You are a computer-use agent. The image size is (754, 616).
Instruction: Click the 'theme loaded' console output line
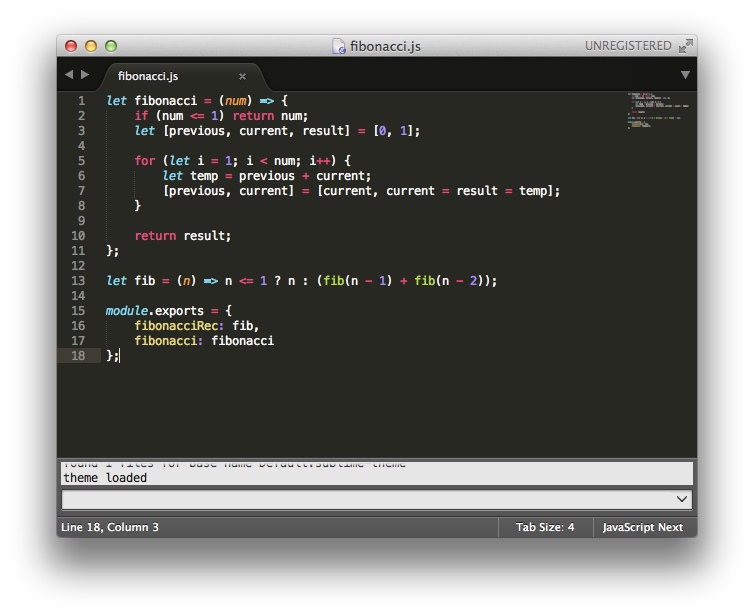105,478
